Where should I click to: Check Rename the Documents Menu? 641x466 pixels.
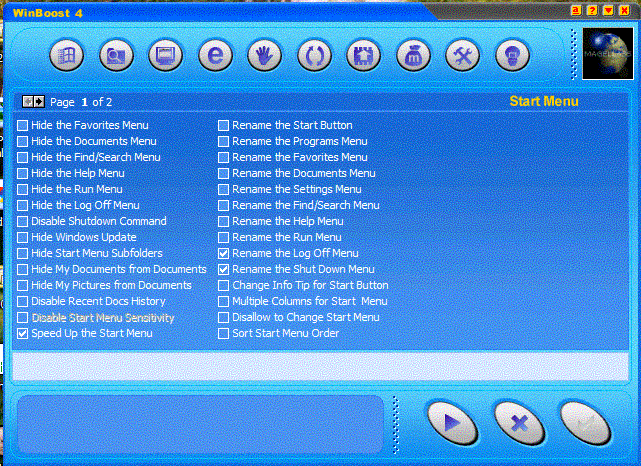click(223, 173)
